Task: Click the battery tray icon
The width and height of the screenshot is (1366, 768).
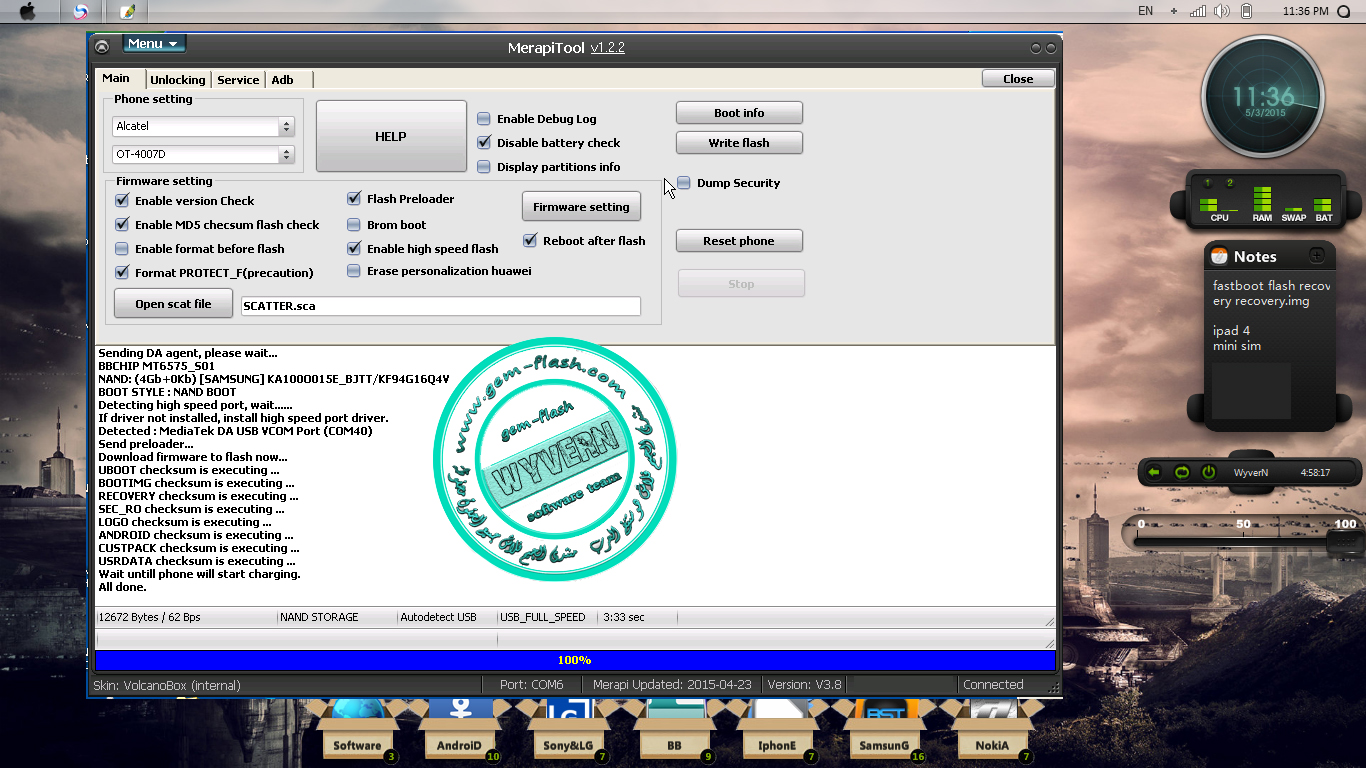Action: click(1246, 11)
